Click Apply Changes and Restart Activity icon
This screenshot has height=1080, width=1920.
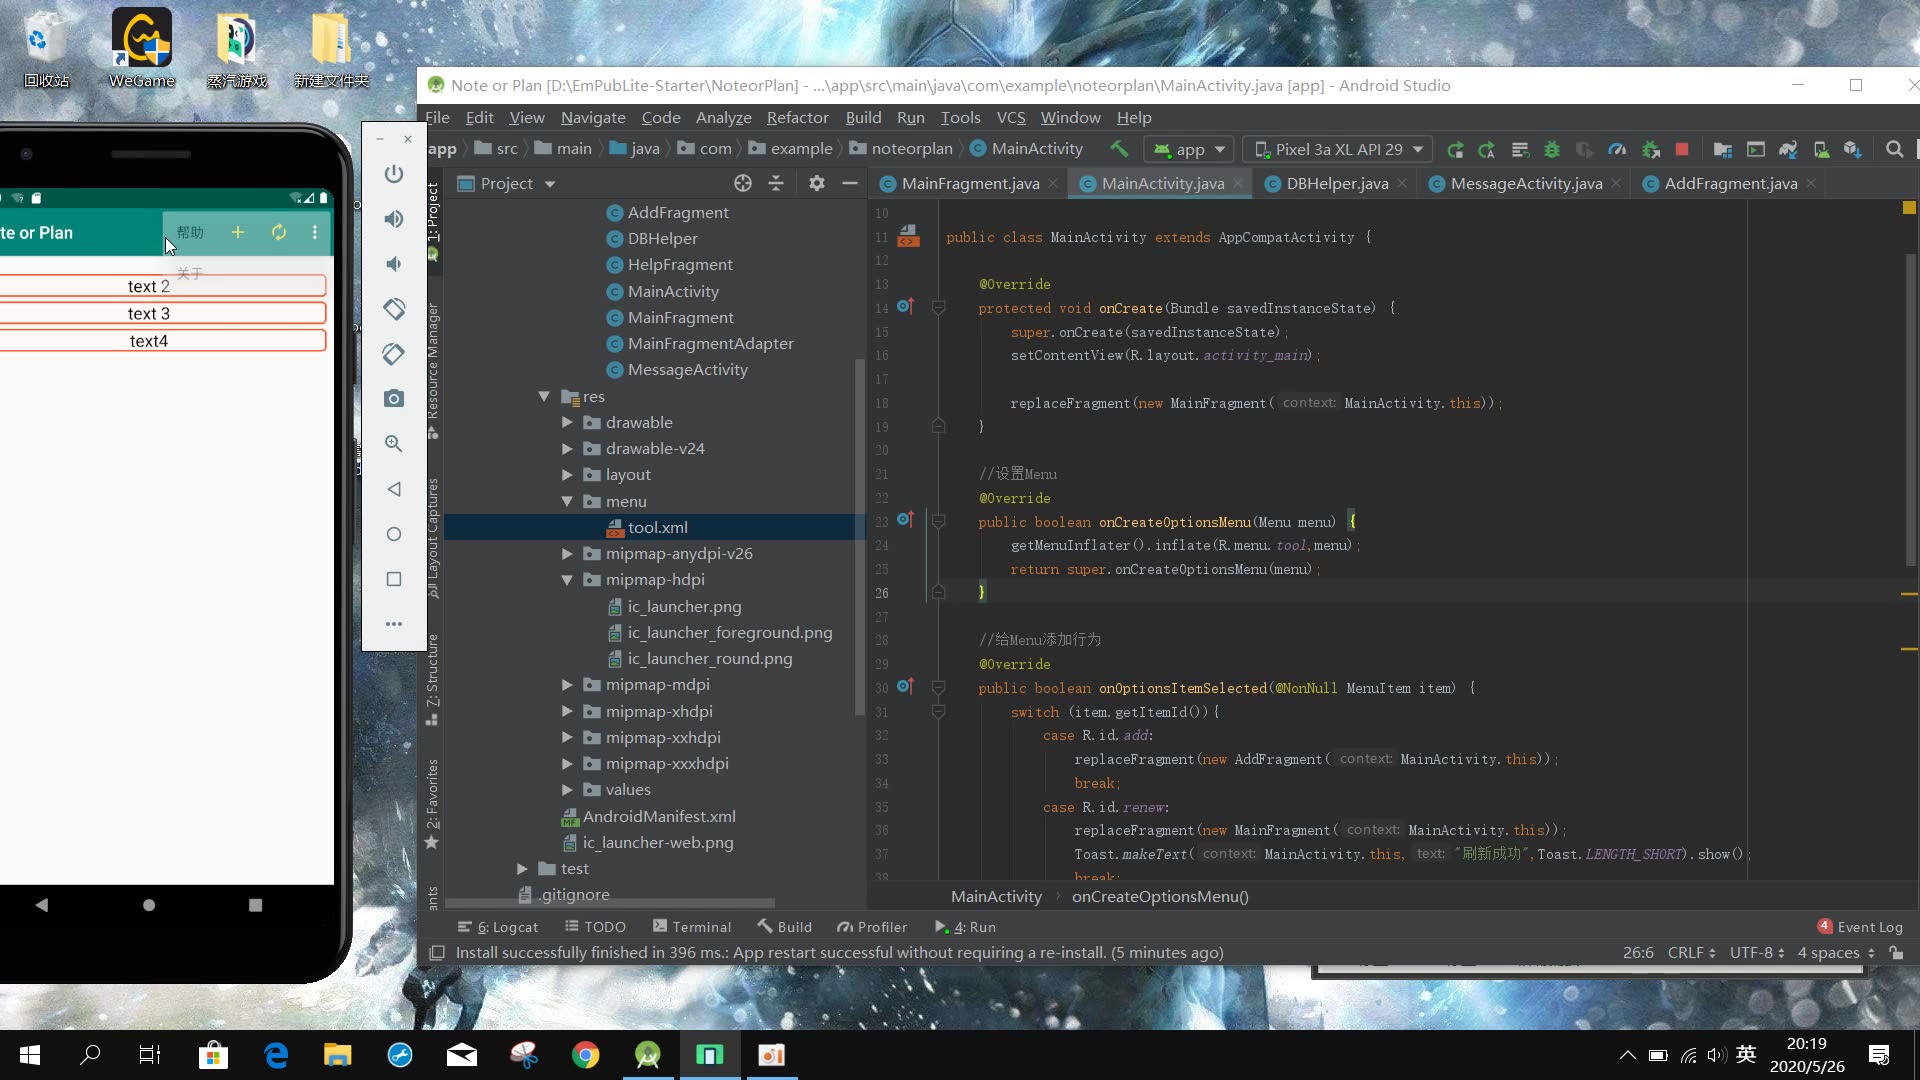pos(1487,149)
